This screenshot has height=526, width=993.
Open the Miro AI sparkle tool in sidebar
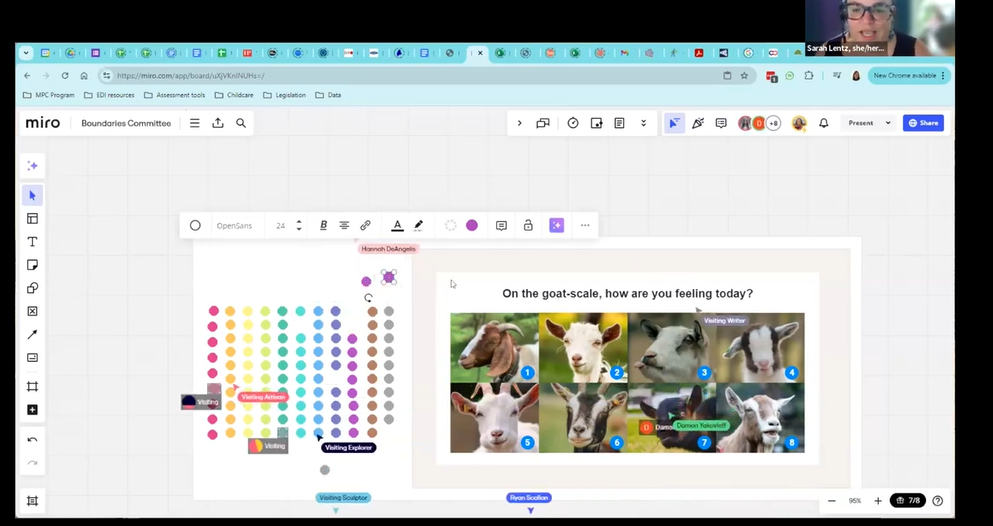tap(32, 166)
